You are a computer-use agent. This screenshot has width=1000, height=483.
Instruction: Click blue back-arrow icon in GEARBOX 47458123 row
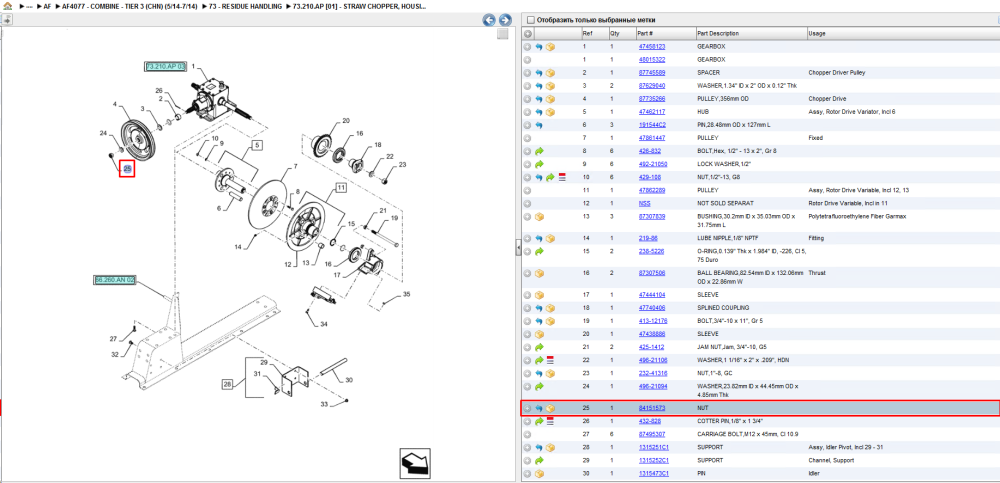click(539, 47)
